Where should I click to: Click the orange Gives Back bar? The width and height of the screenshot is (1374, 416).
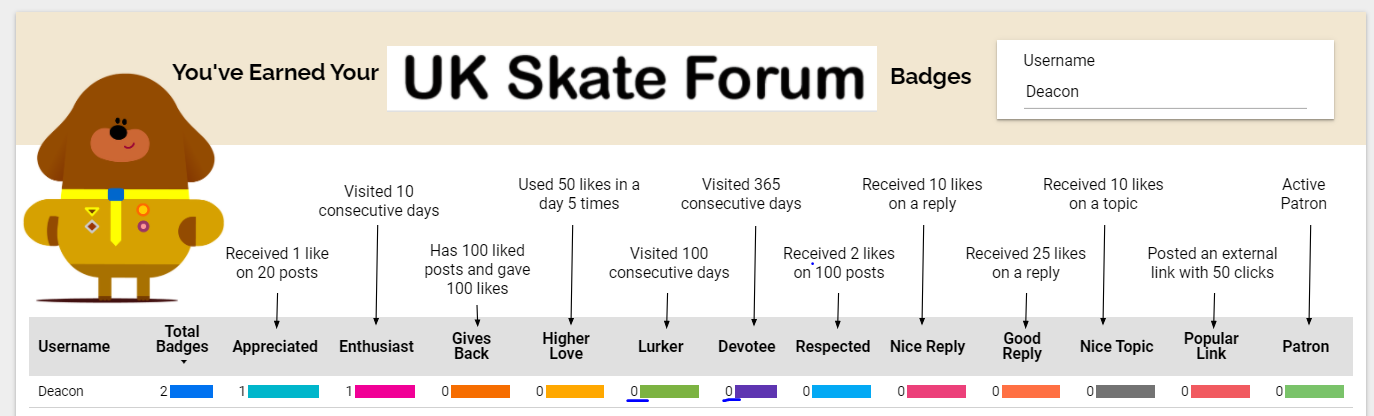[481, 392]
